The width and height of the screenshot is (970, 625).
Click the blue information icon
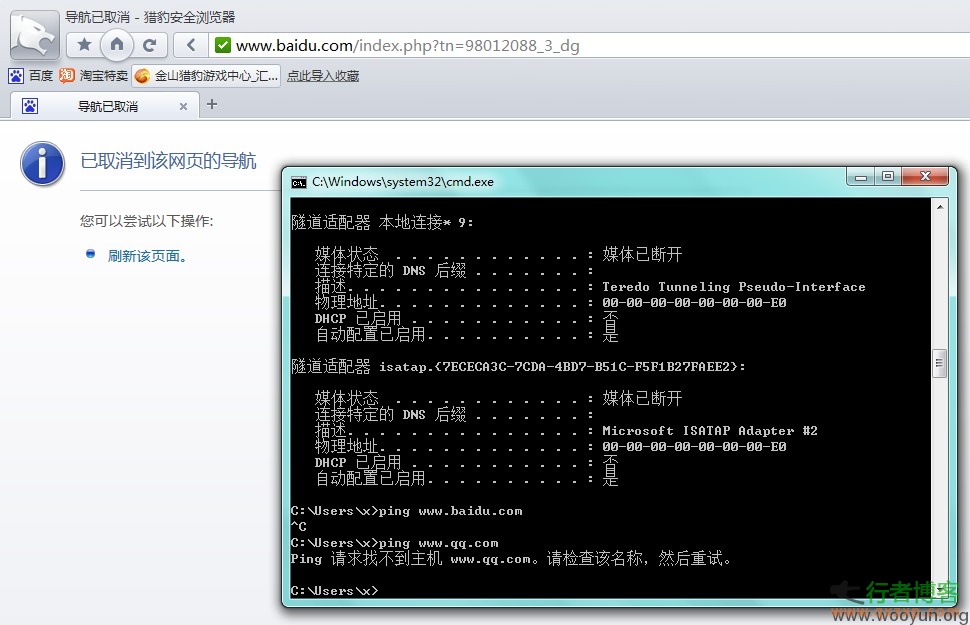pyautogui.click(x=42, y=164)
